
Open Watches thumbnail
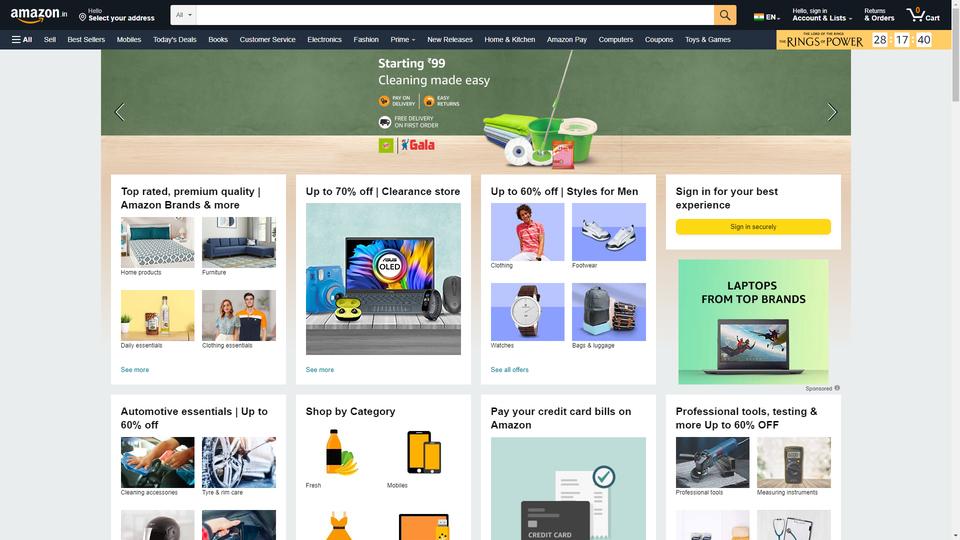527,312
